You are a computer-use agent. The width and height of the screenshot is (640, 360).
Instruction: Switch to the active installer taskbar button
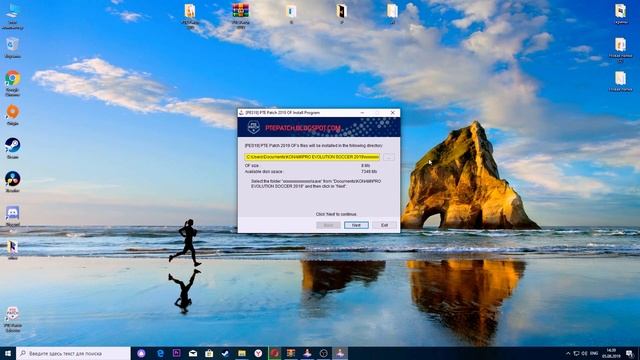coord(340,353)
